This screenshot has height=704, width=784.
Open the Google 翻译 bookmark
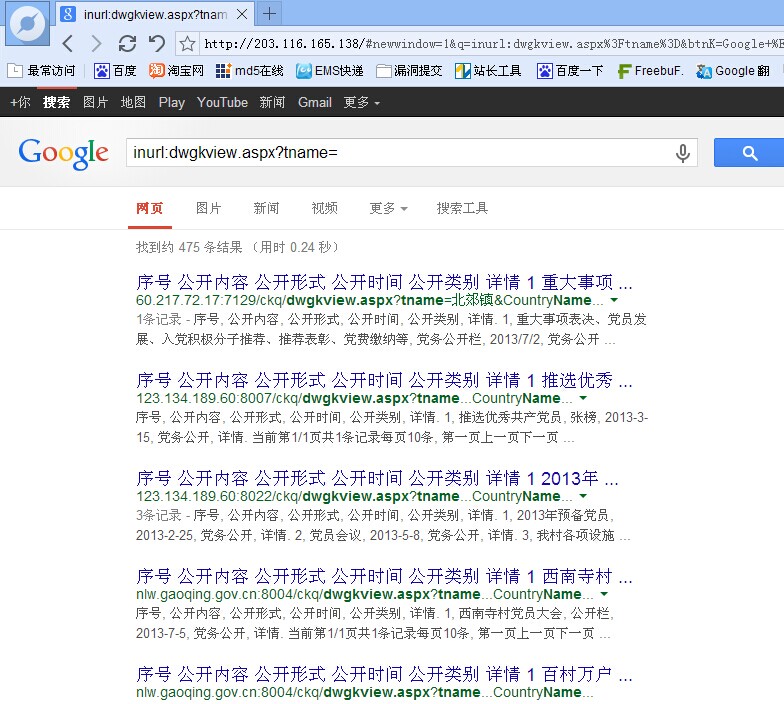[733, 71]
